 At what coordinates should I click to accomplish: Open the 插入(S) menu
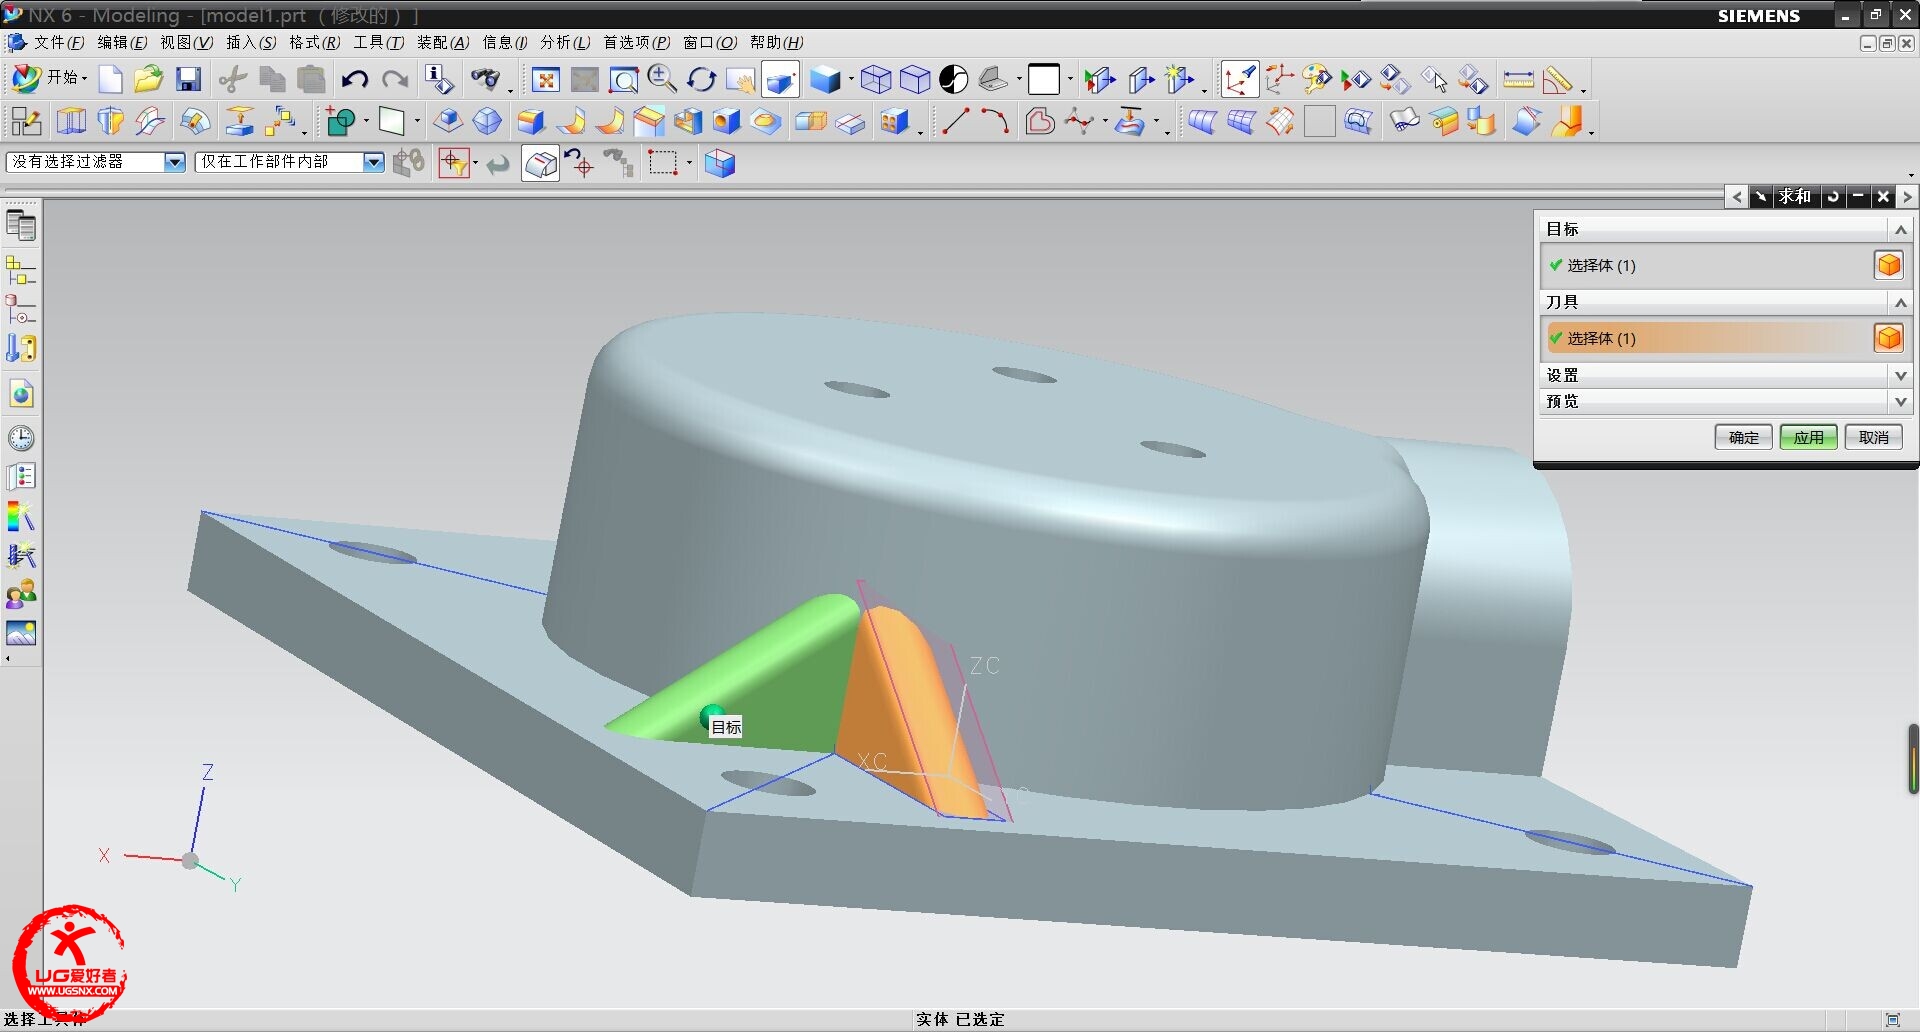(x=251, y=42)
